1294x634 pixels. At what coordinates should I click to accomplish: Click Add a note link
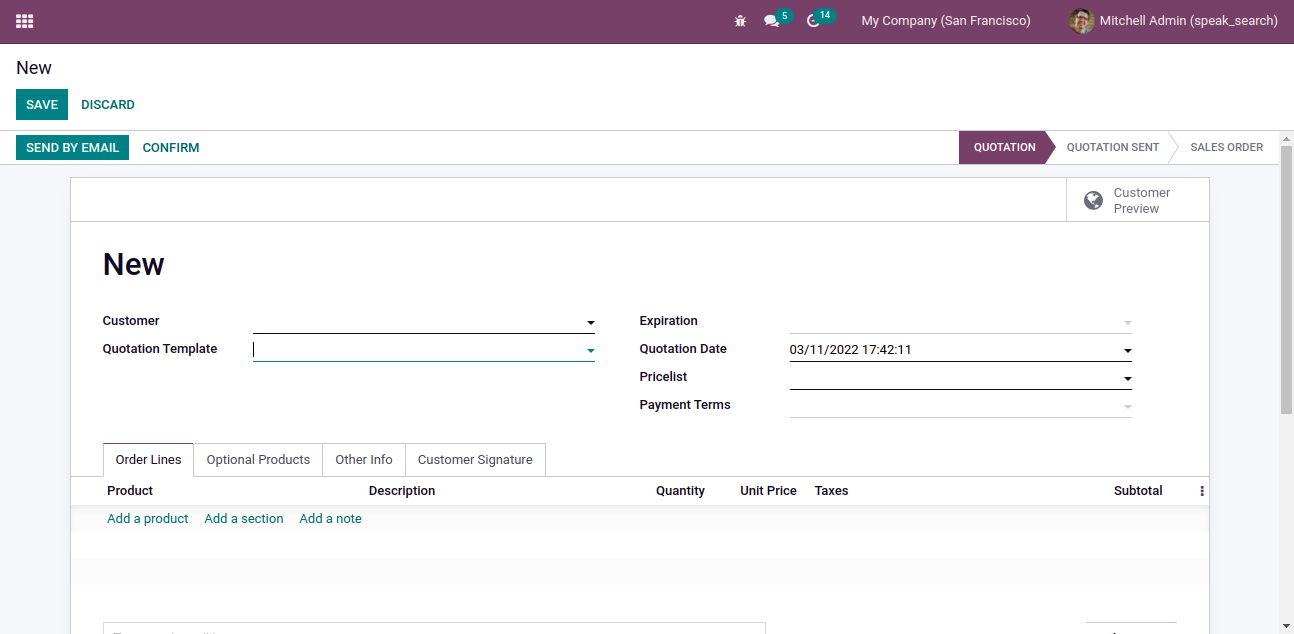click(330, 519)
